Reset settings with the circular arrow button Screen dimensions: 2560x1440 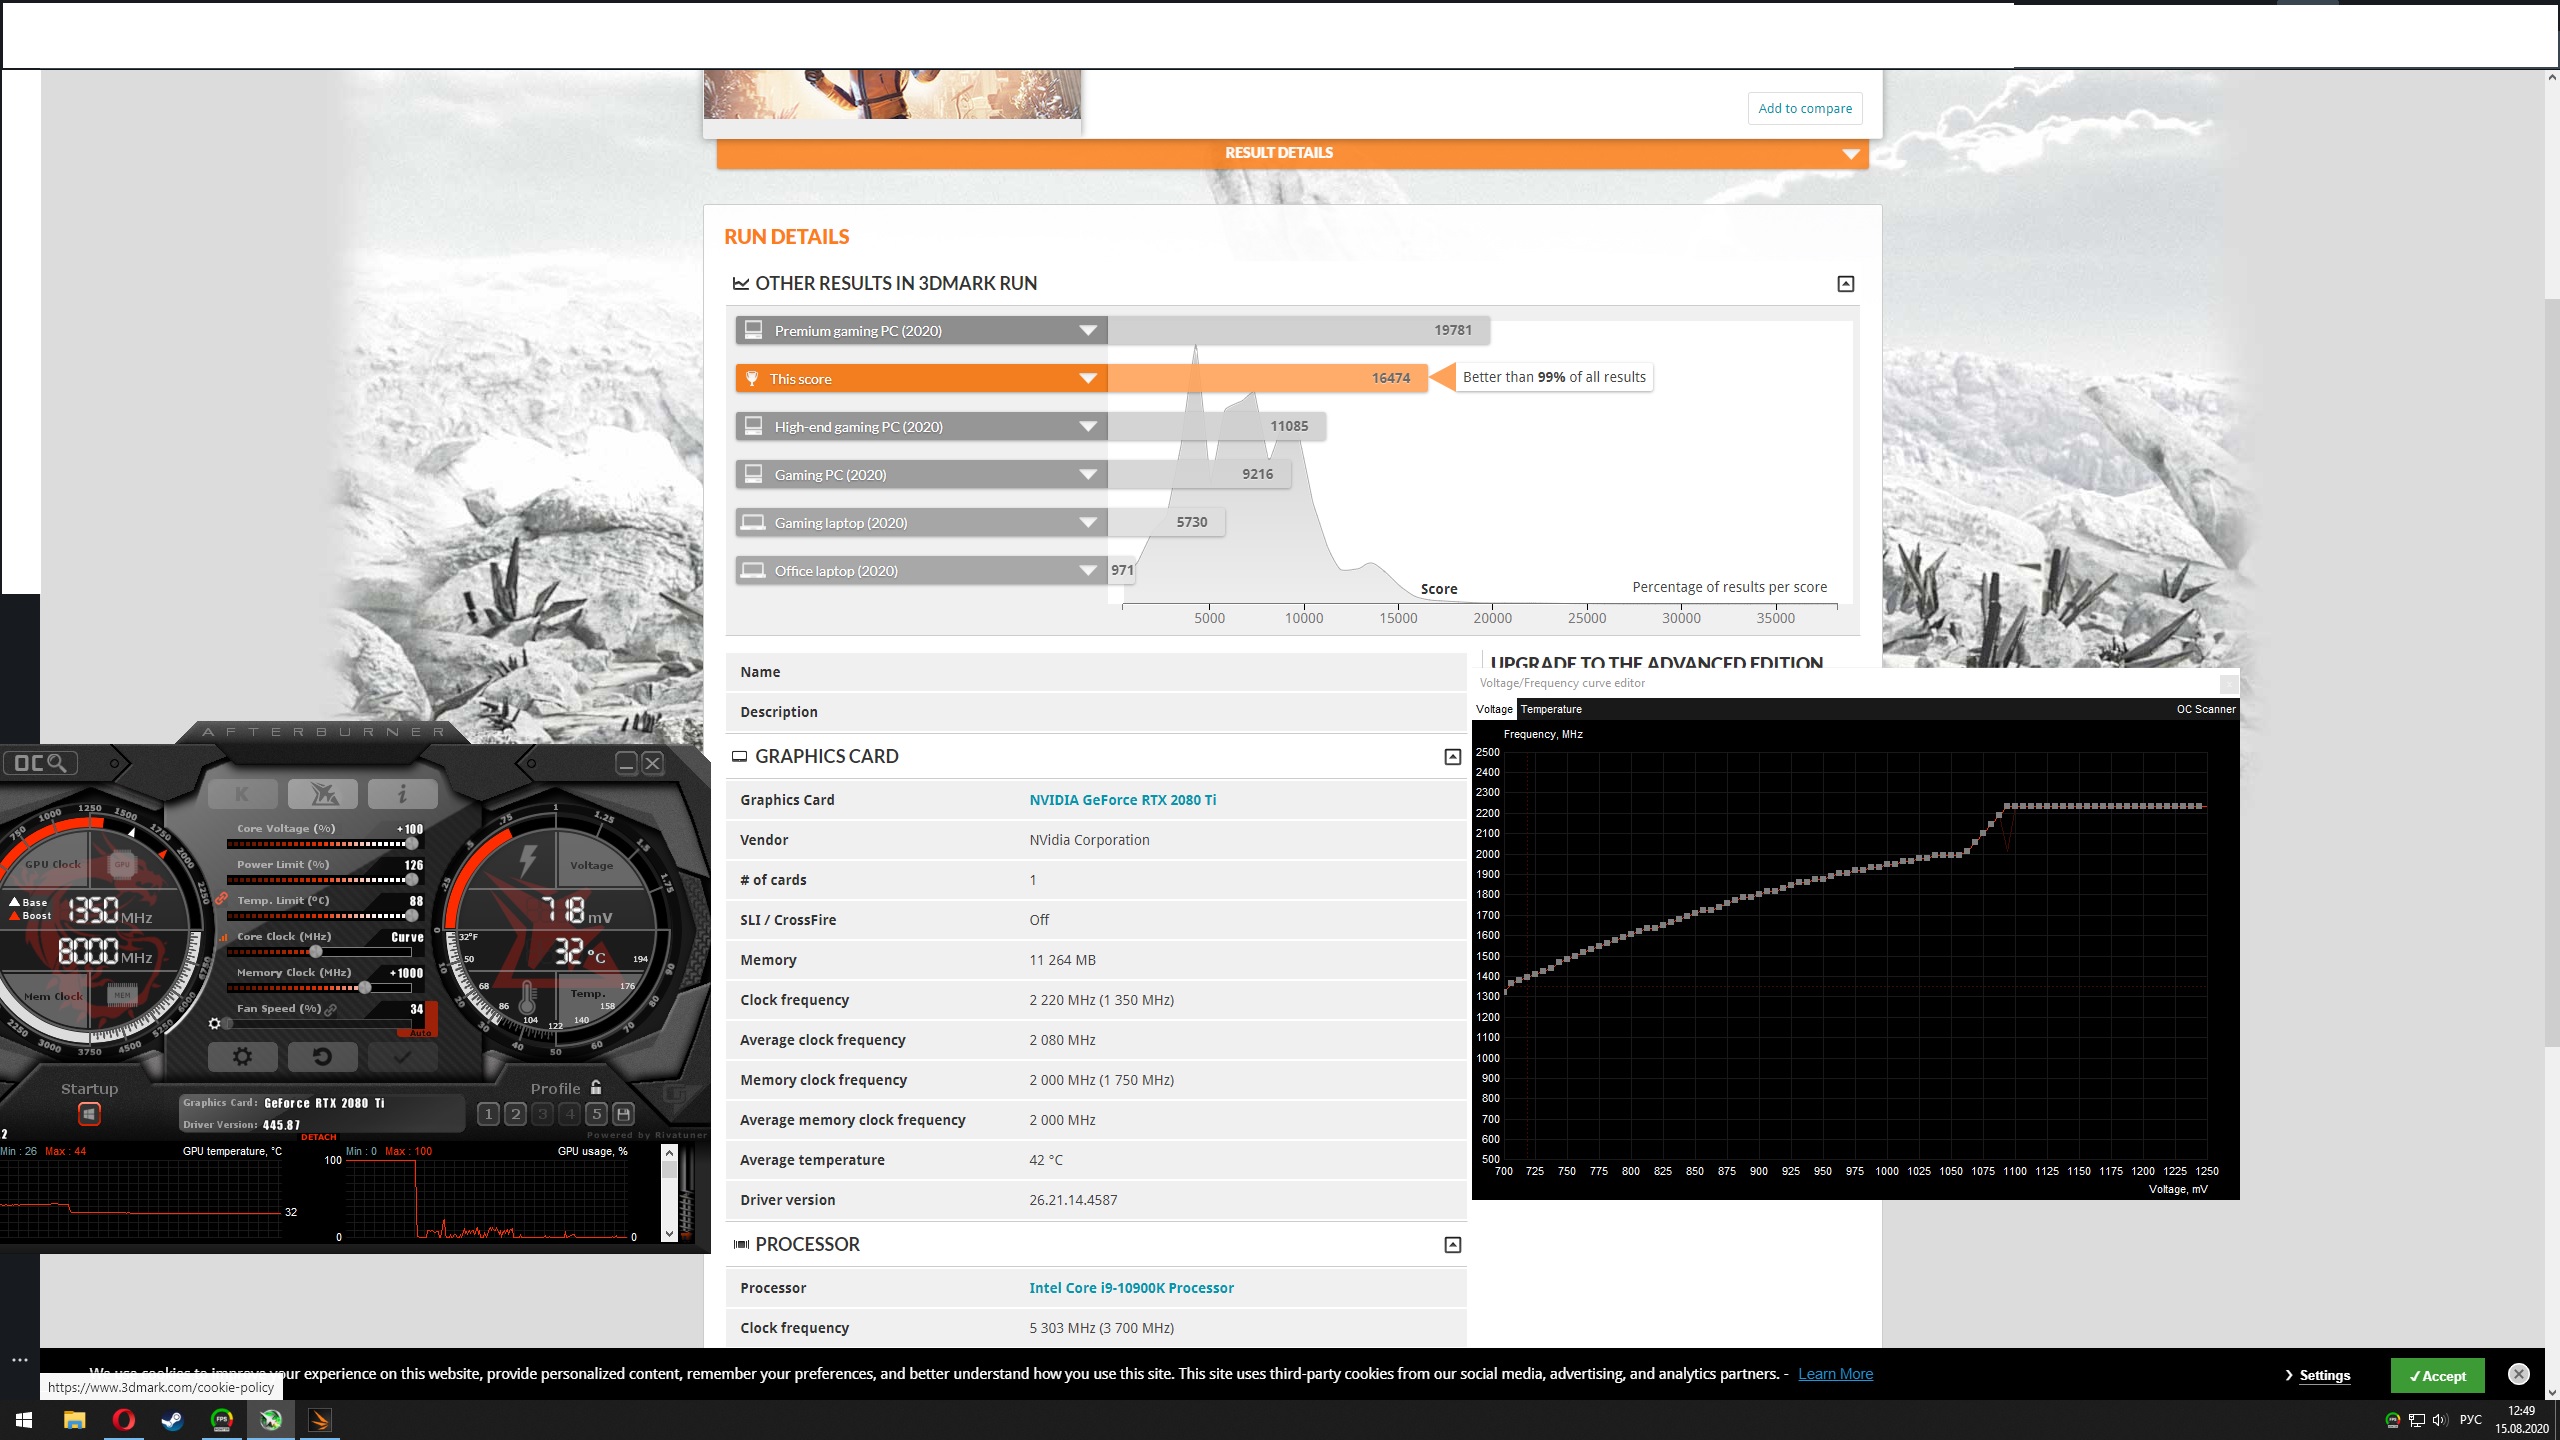(x=322, y=1056)
